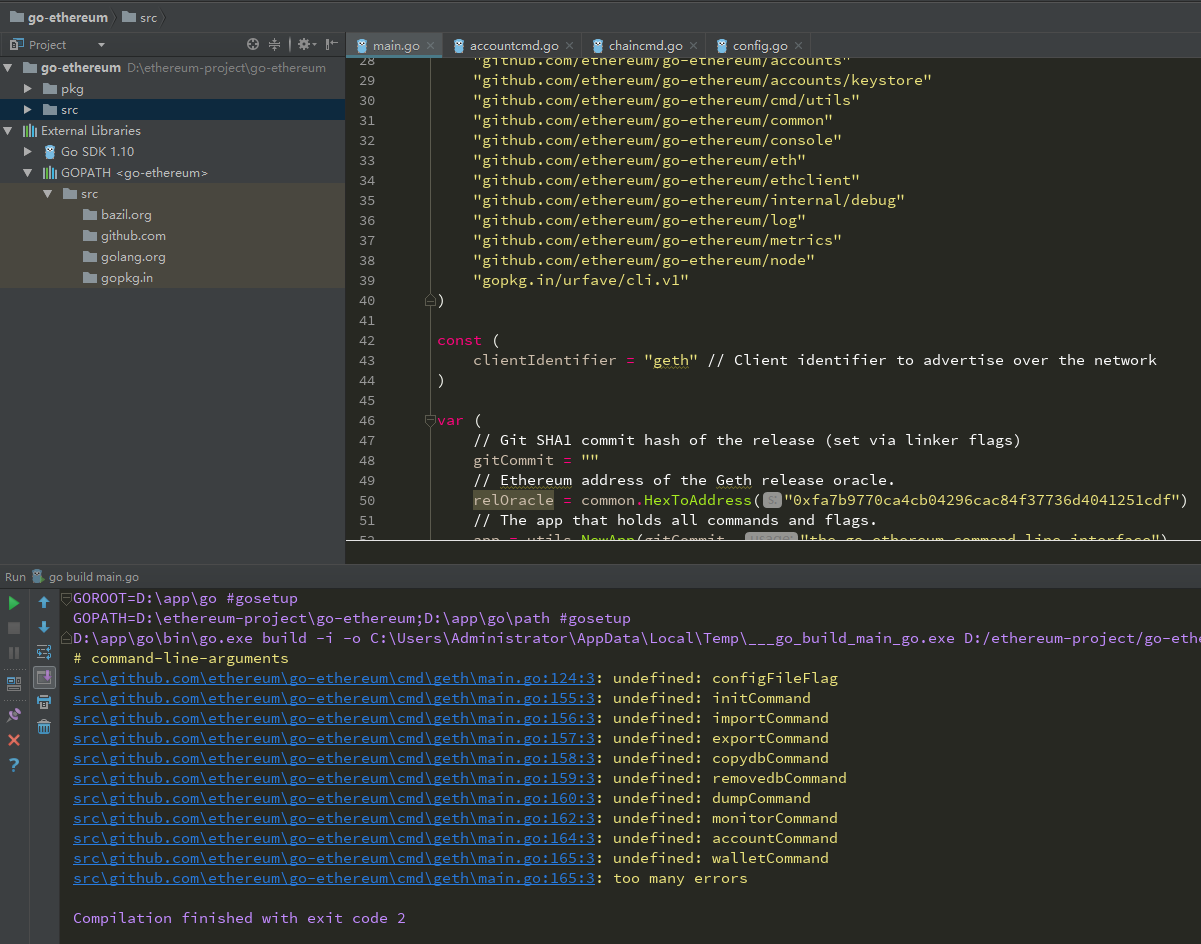Viewport: 1201px width, 944px height.
Task: Switch to the config.go tab
Action: click(x=760, y=46)
